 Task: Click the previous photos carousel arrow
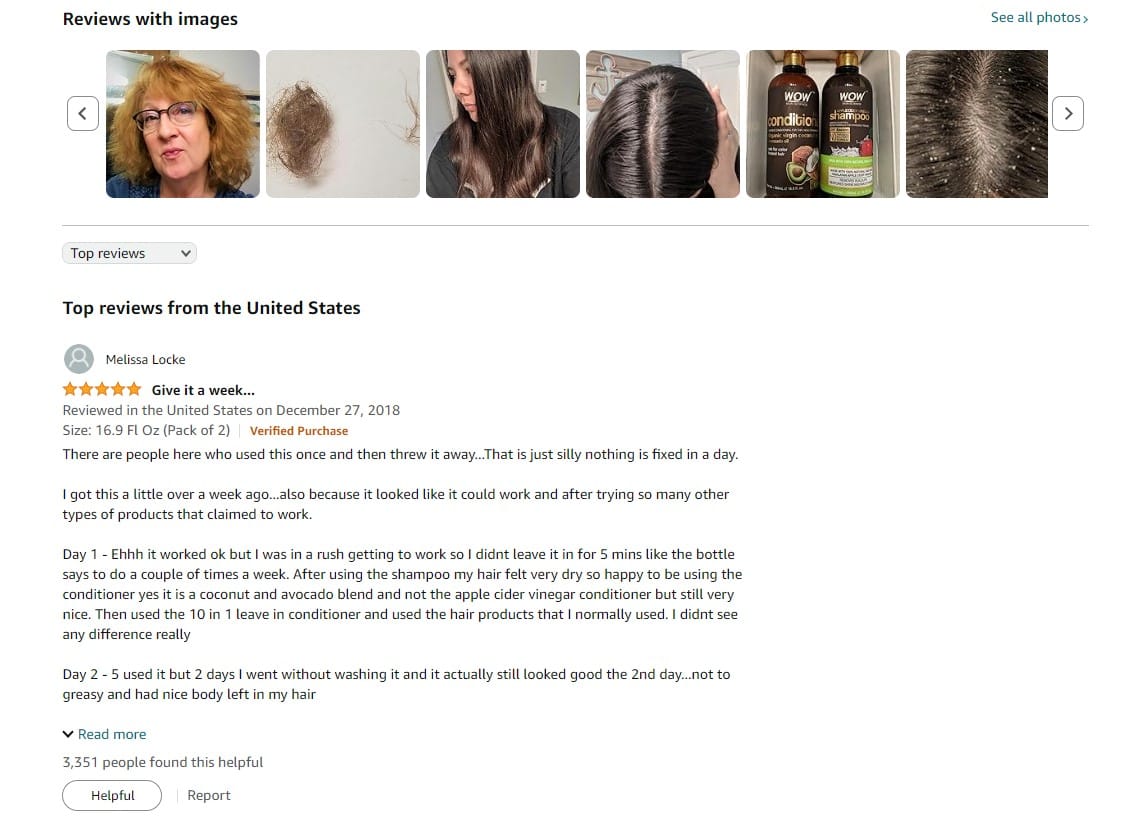point(83,114)
